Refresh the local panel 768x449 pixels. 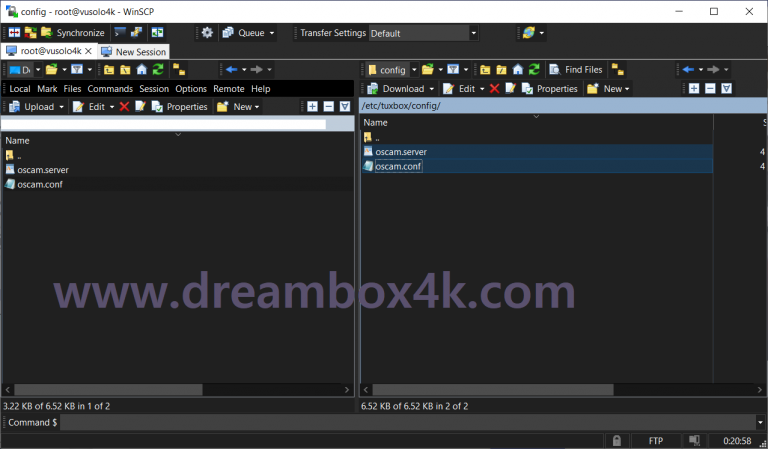pos(158,70)
